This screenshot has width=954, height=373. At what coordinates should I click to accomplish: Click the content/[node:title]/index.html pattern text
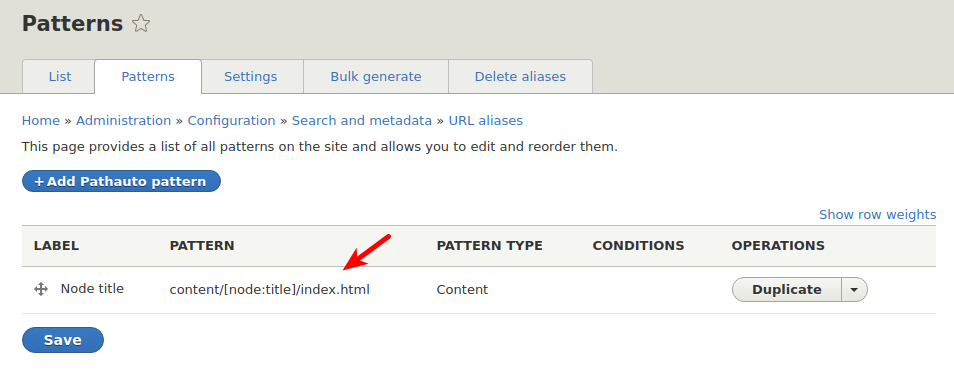tap(270, 290)
